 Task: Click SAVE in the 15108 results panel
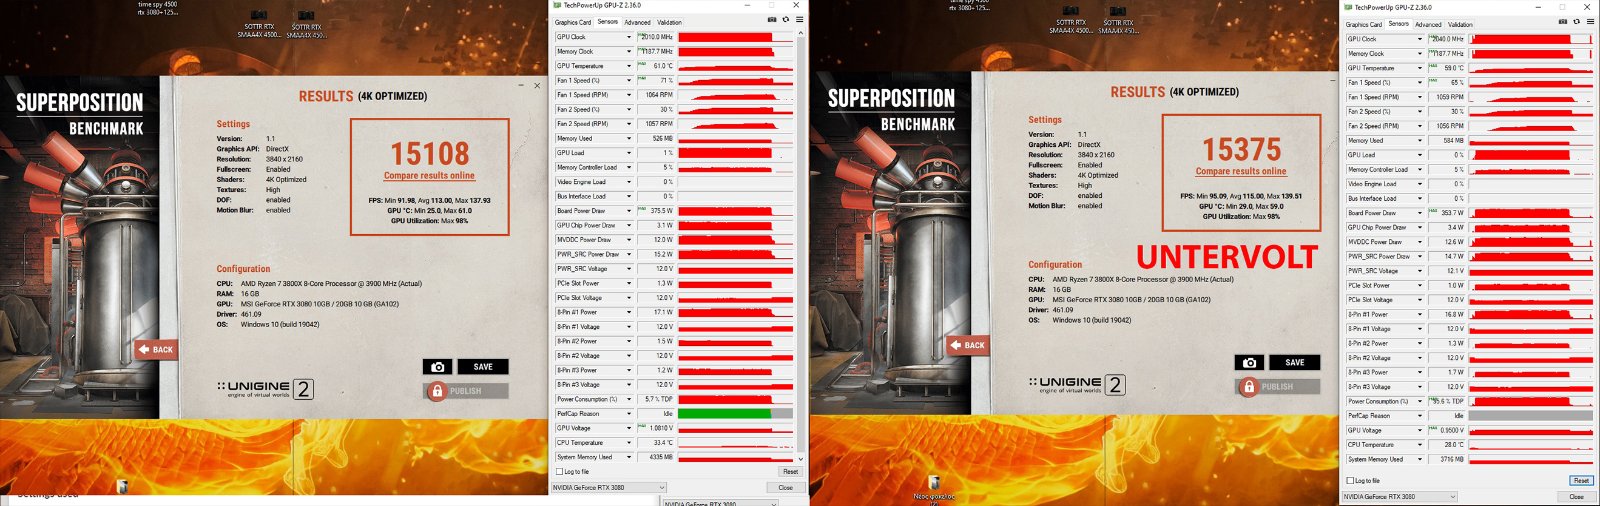coord(483,367)
